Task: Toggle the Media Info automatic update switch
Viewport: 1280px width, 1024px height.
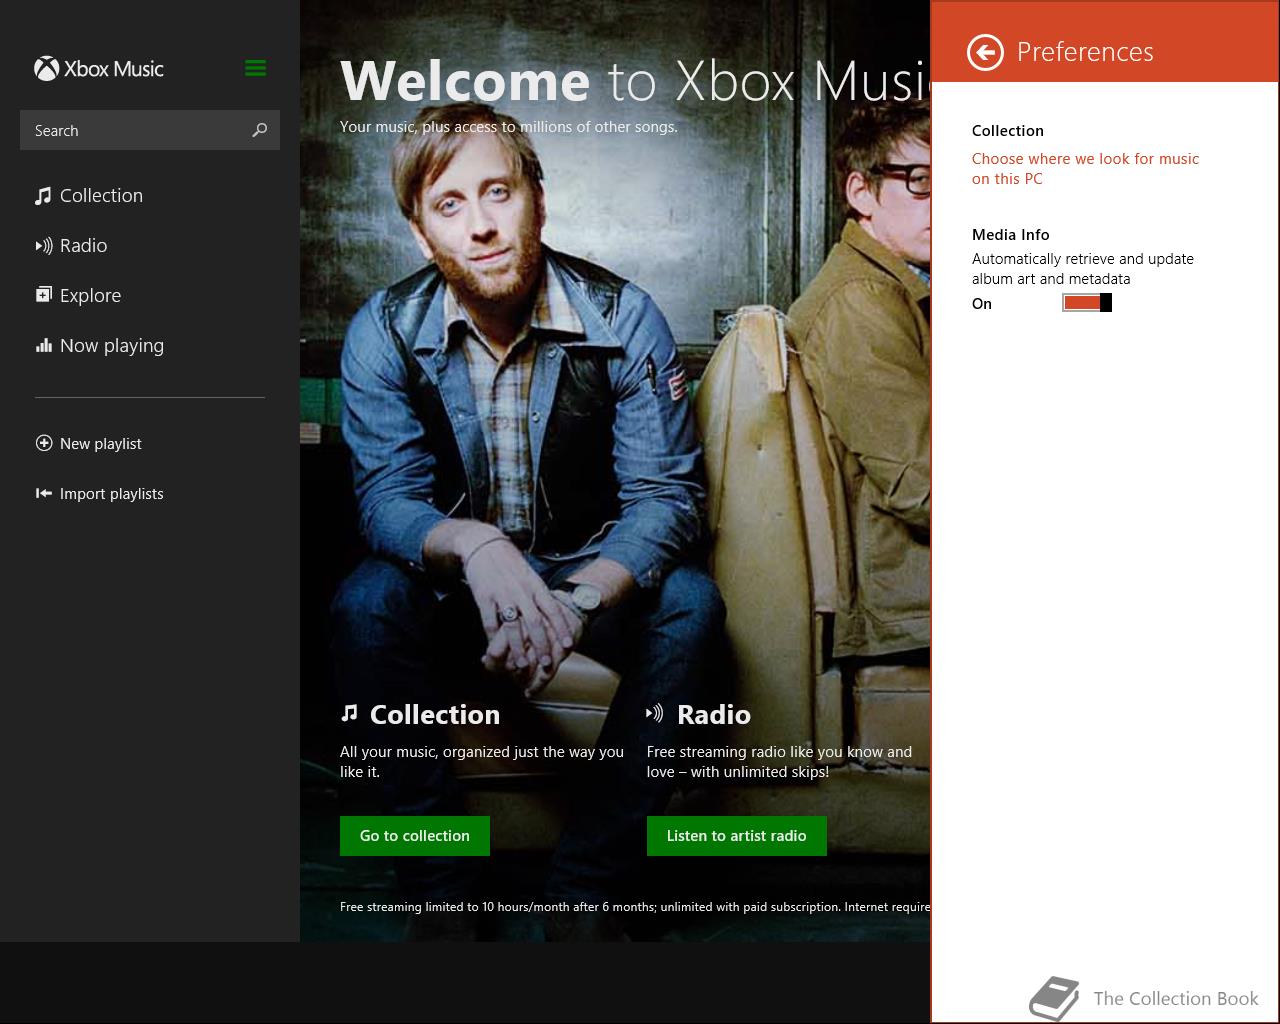Action: click(1087, 303)
